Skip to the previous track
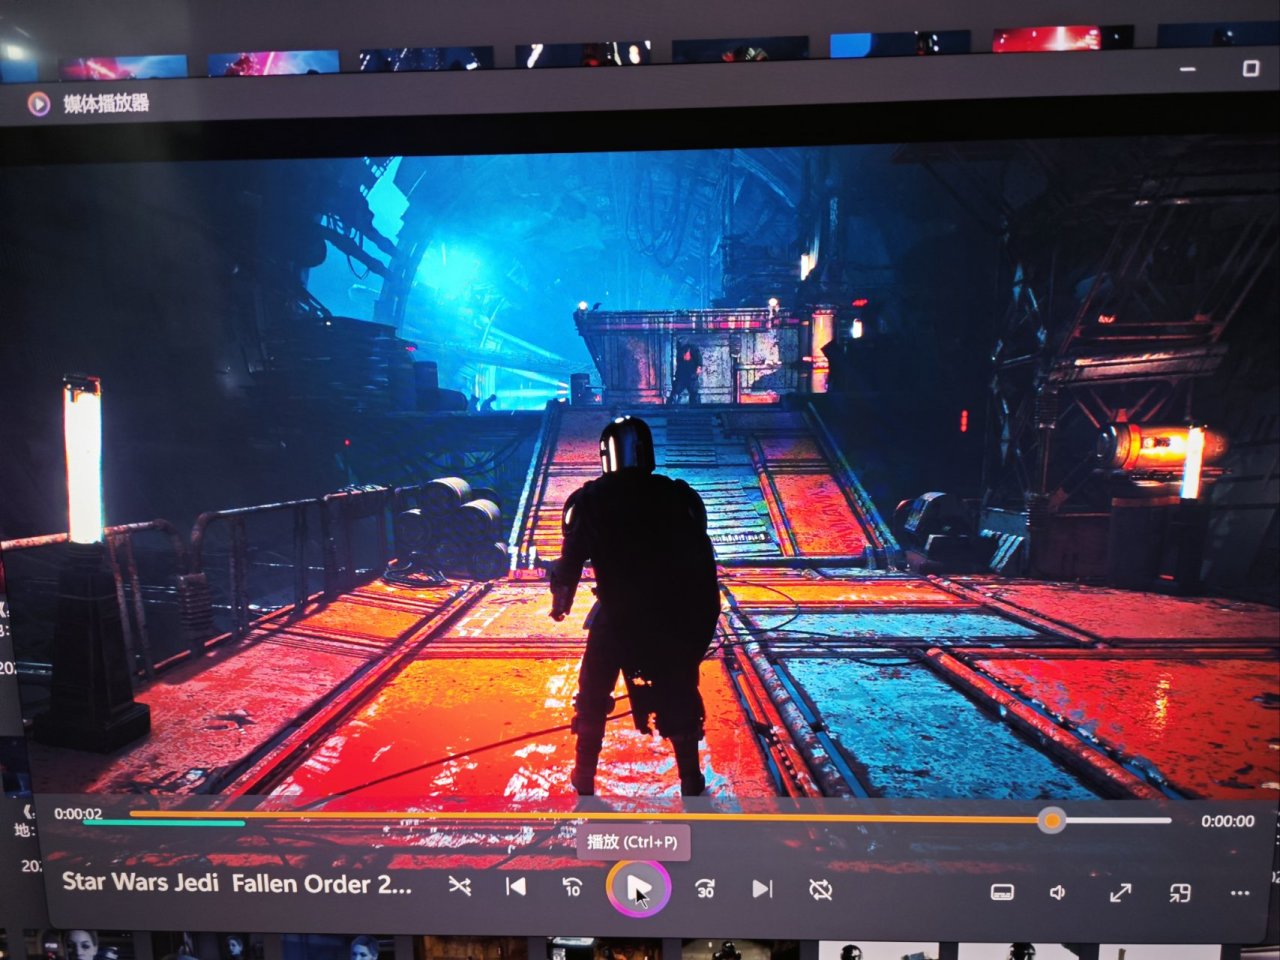This screenshot has width=1280, height=960. [516, 886]
